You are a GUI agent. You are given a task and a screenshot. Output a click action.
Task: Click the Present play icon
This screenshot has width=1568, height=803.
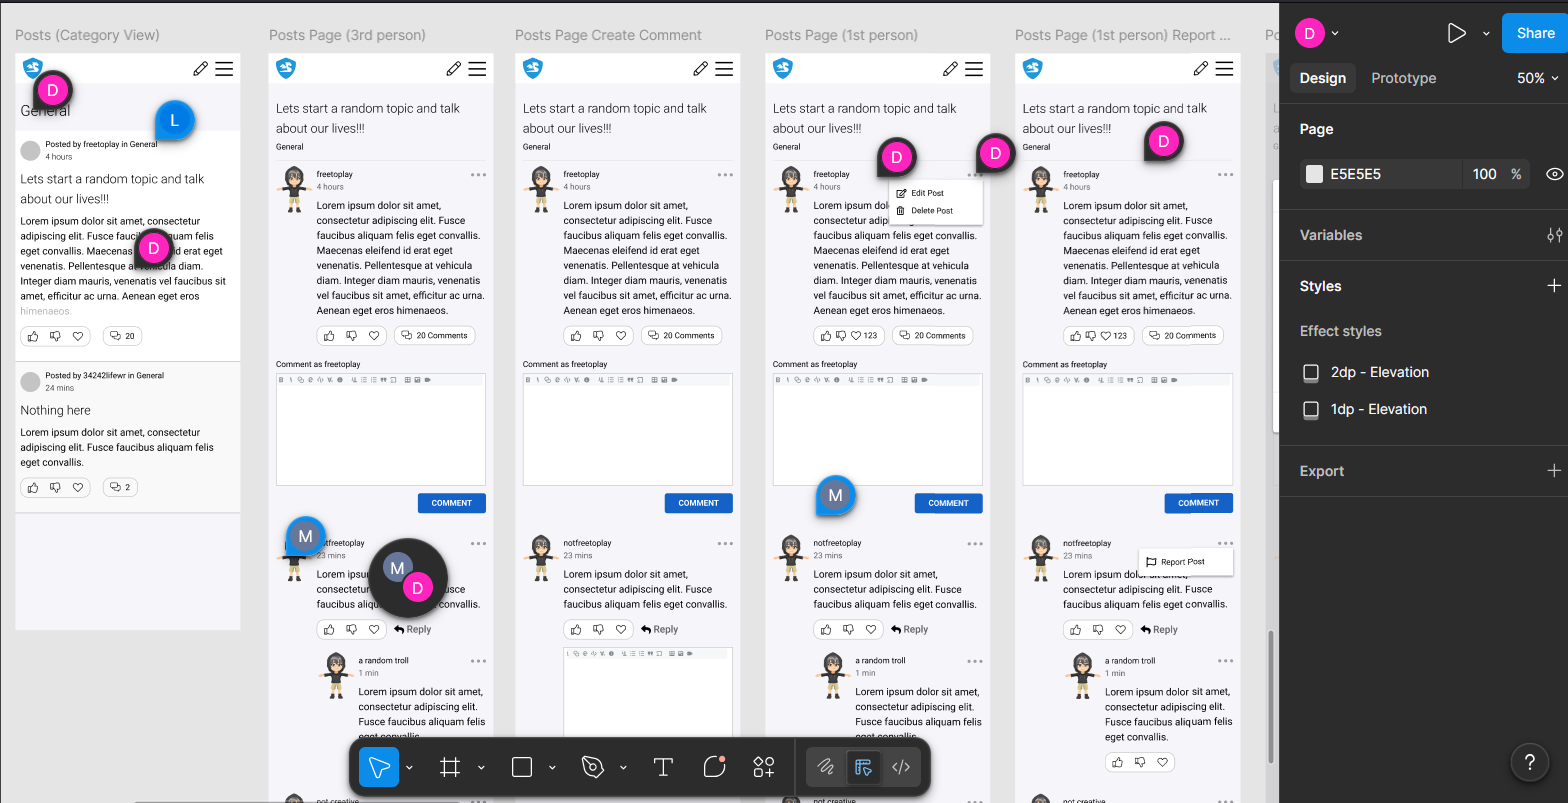[1456, 33]
